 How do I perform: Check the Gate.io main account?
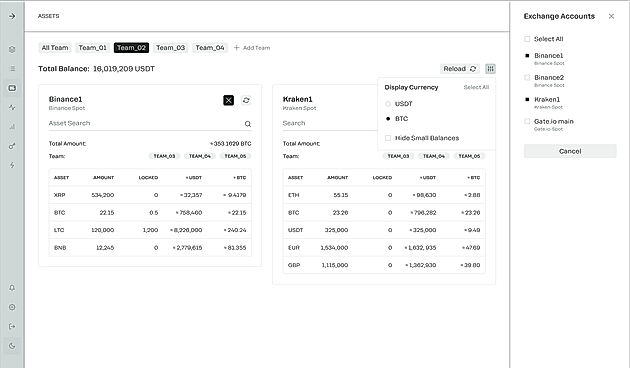(x=527, y=121)
